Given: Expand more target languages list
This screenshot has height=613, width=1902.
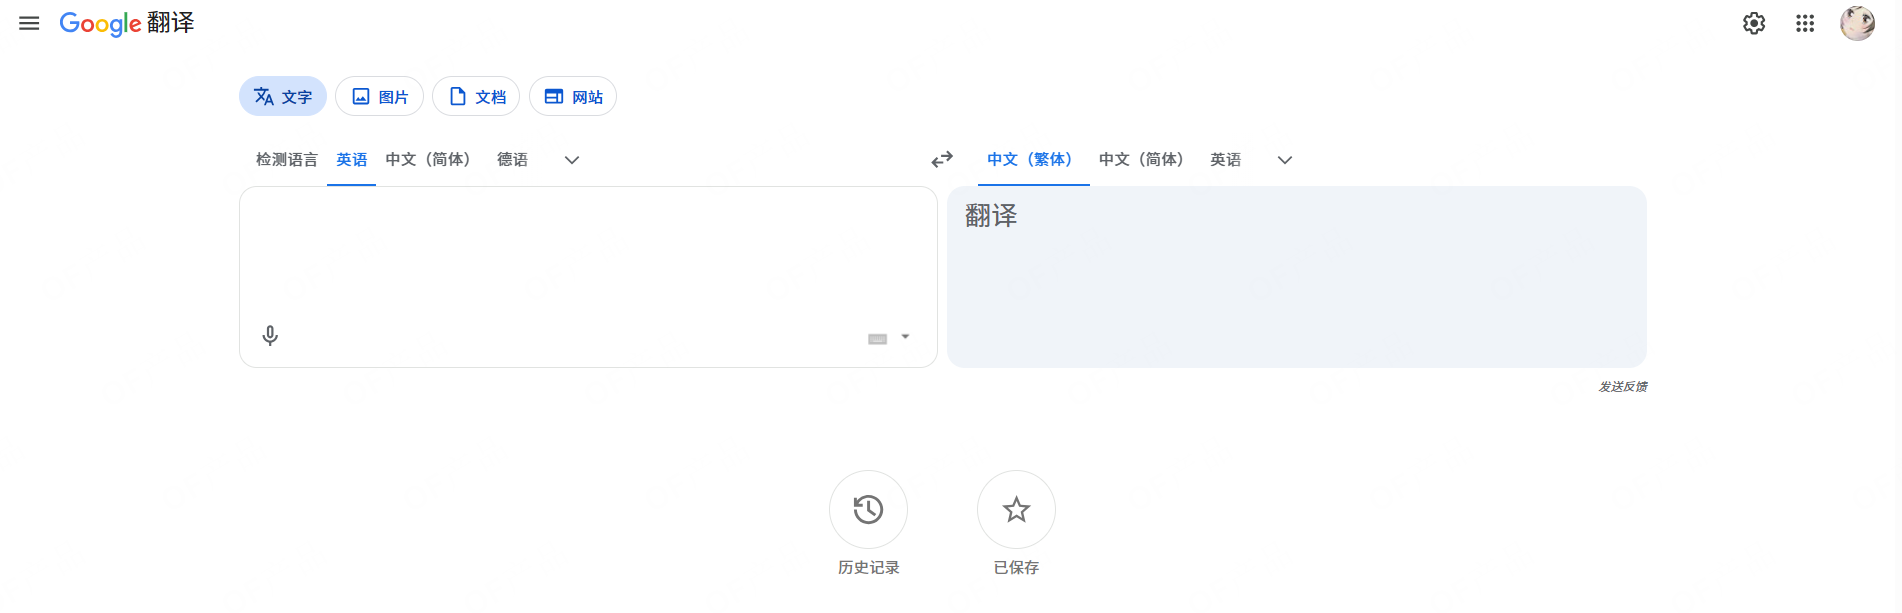Looking at the screenshot, I should coord(1285,160).
